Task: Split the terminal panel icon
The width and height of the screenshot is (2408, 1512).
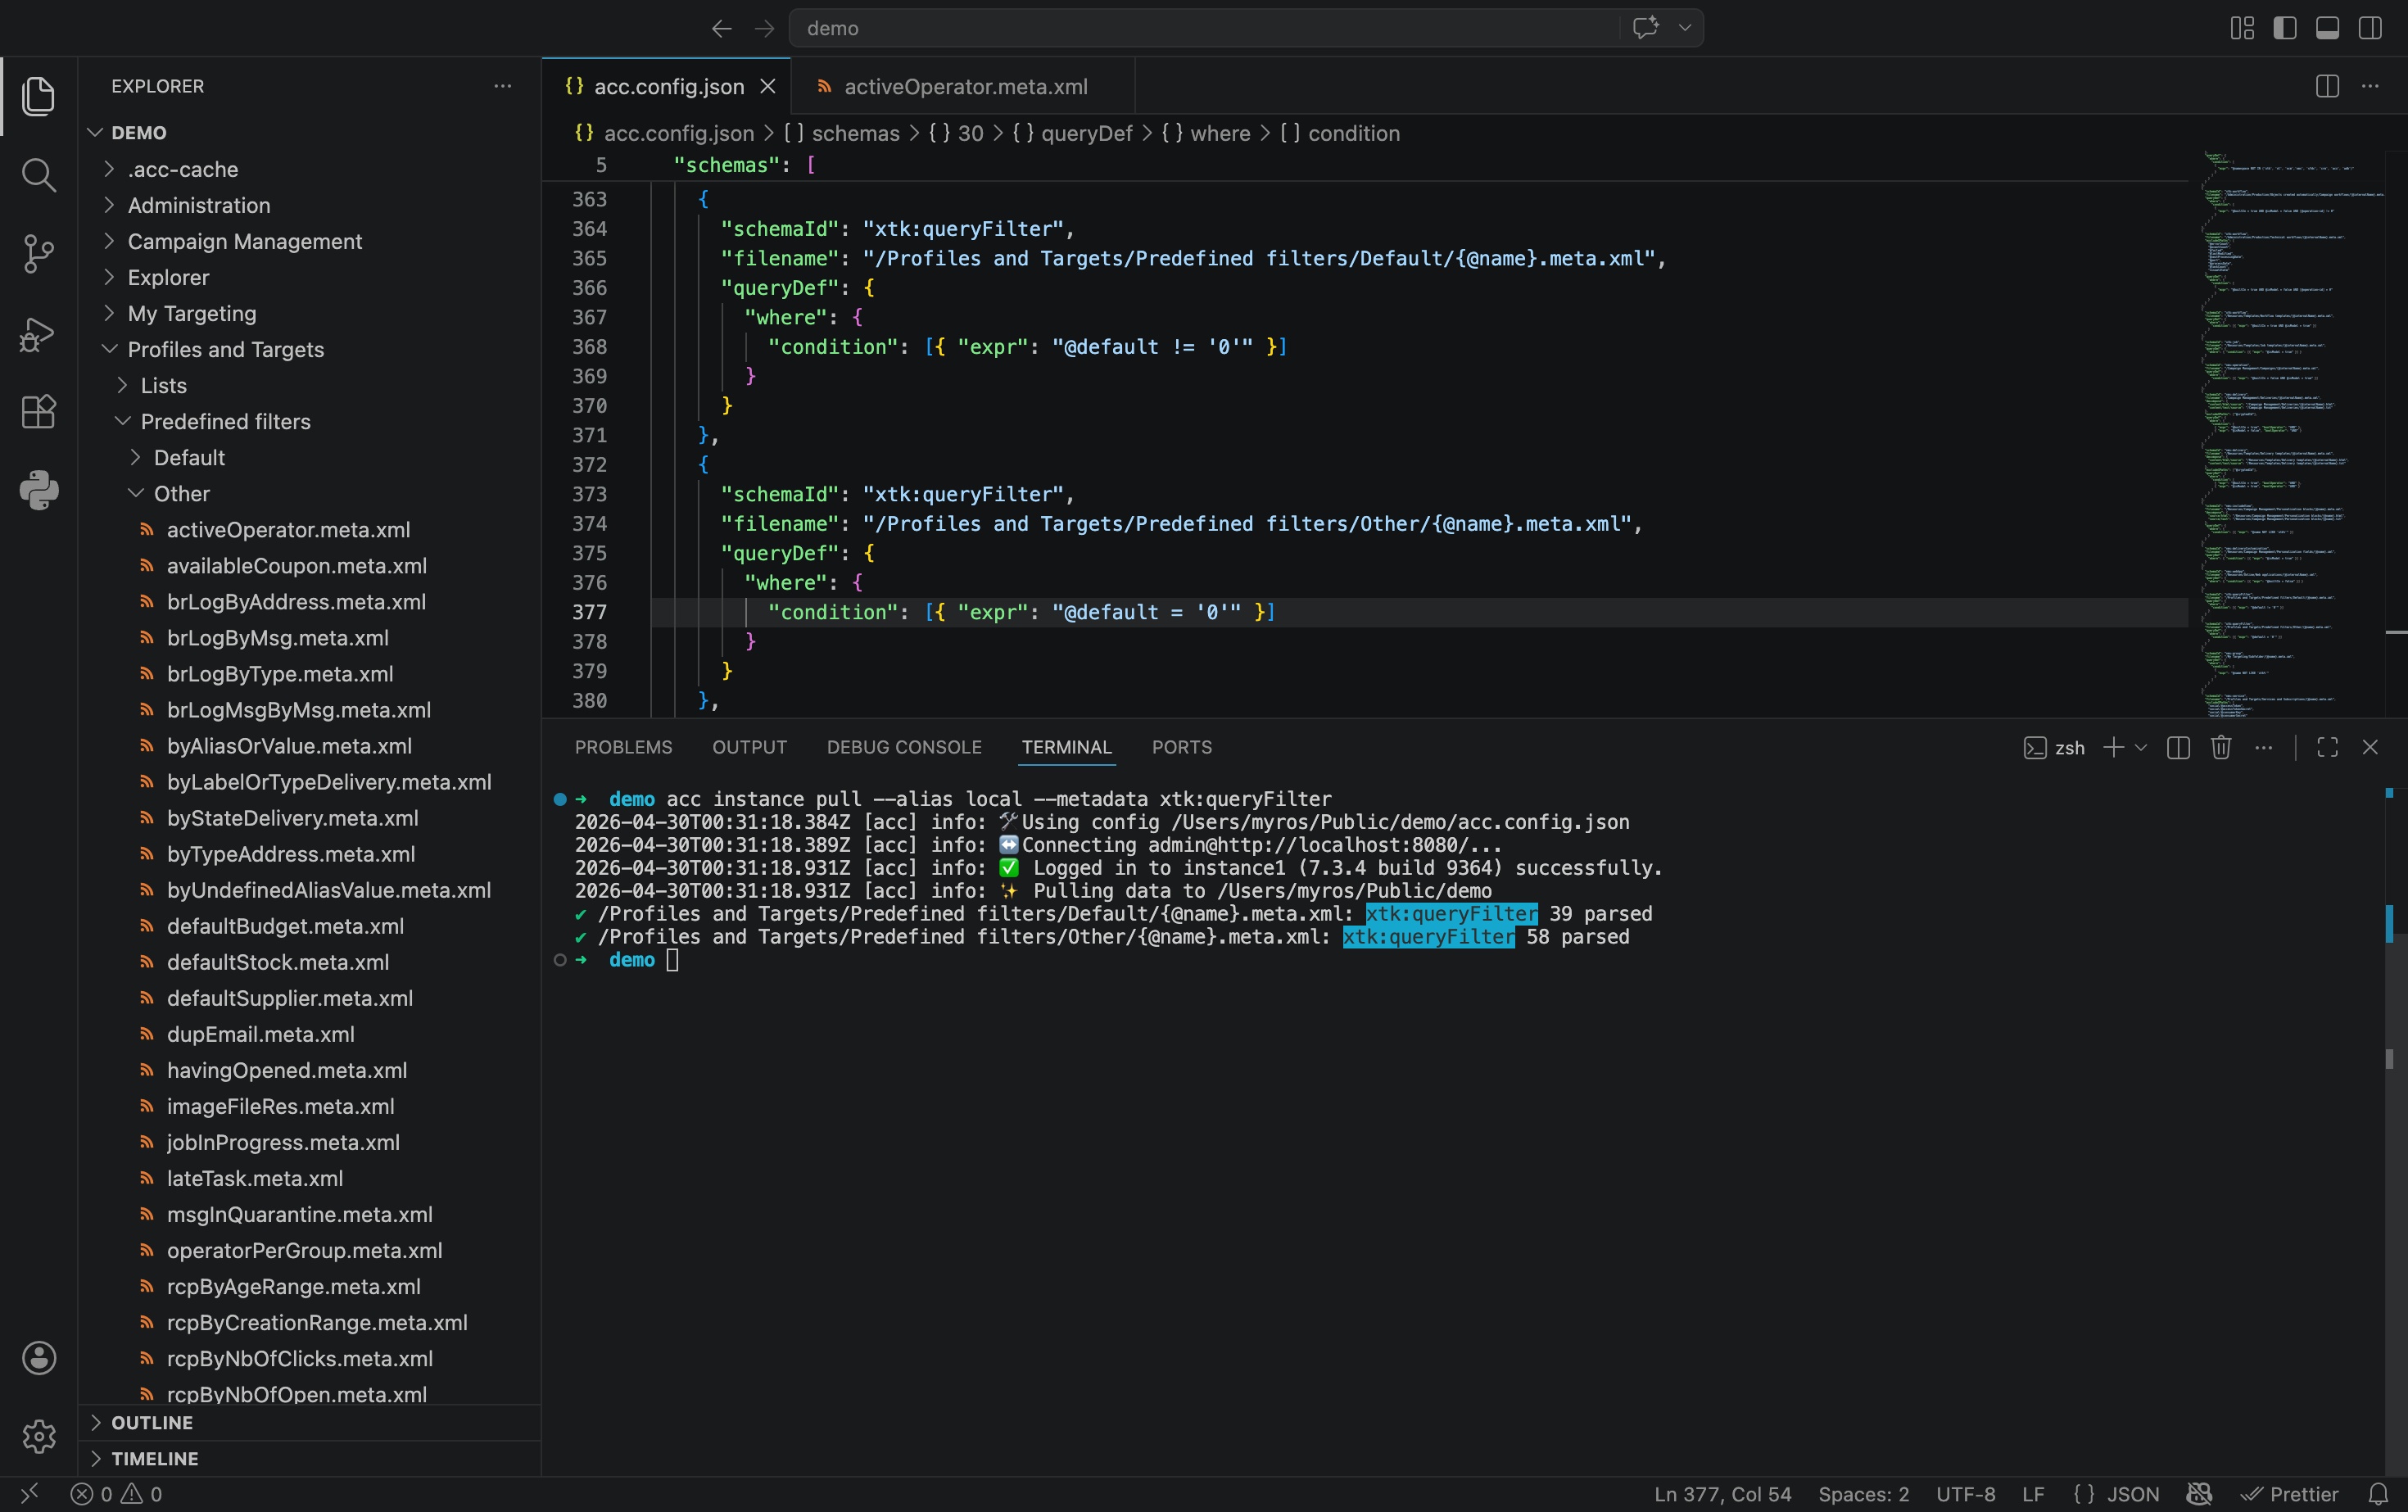Action: [2178, 747]
